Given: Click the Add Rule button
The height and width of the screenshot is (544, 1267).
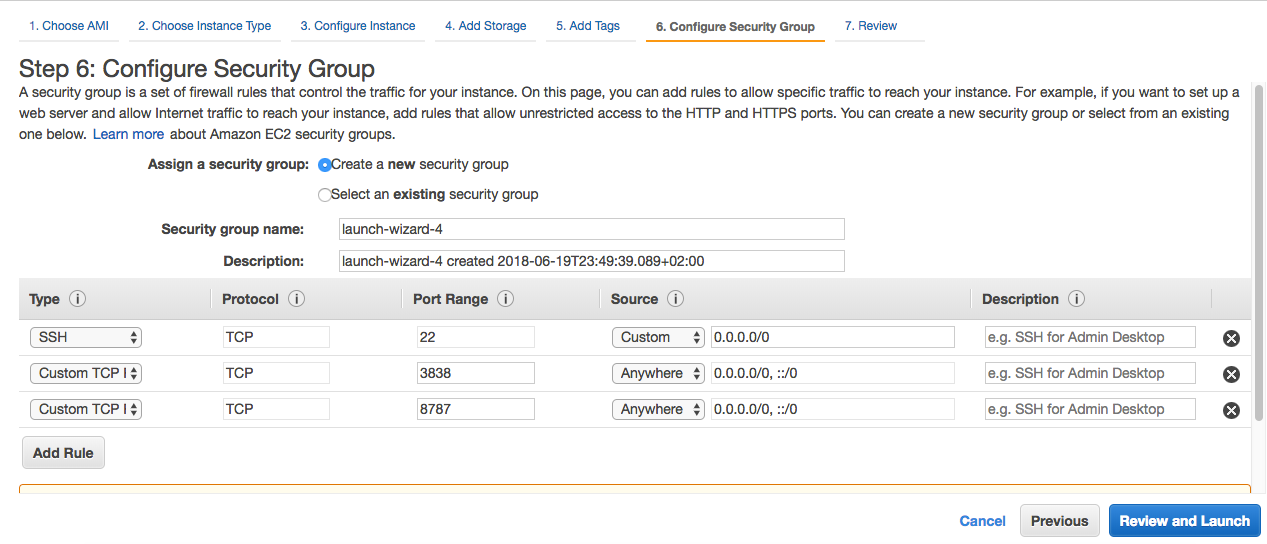Looking at the screenshot, I should (x=63, y=453).
